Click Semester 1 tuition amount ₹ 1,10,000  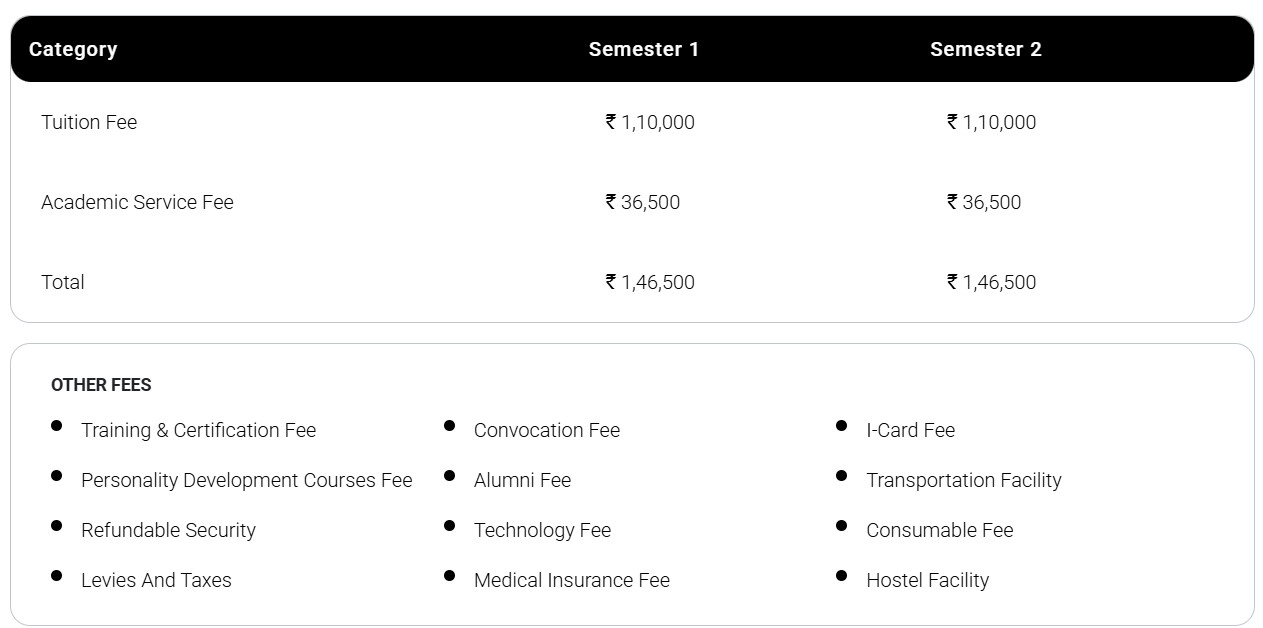pyautogui.click(x=650, y=122)
